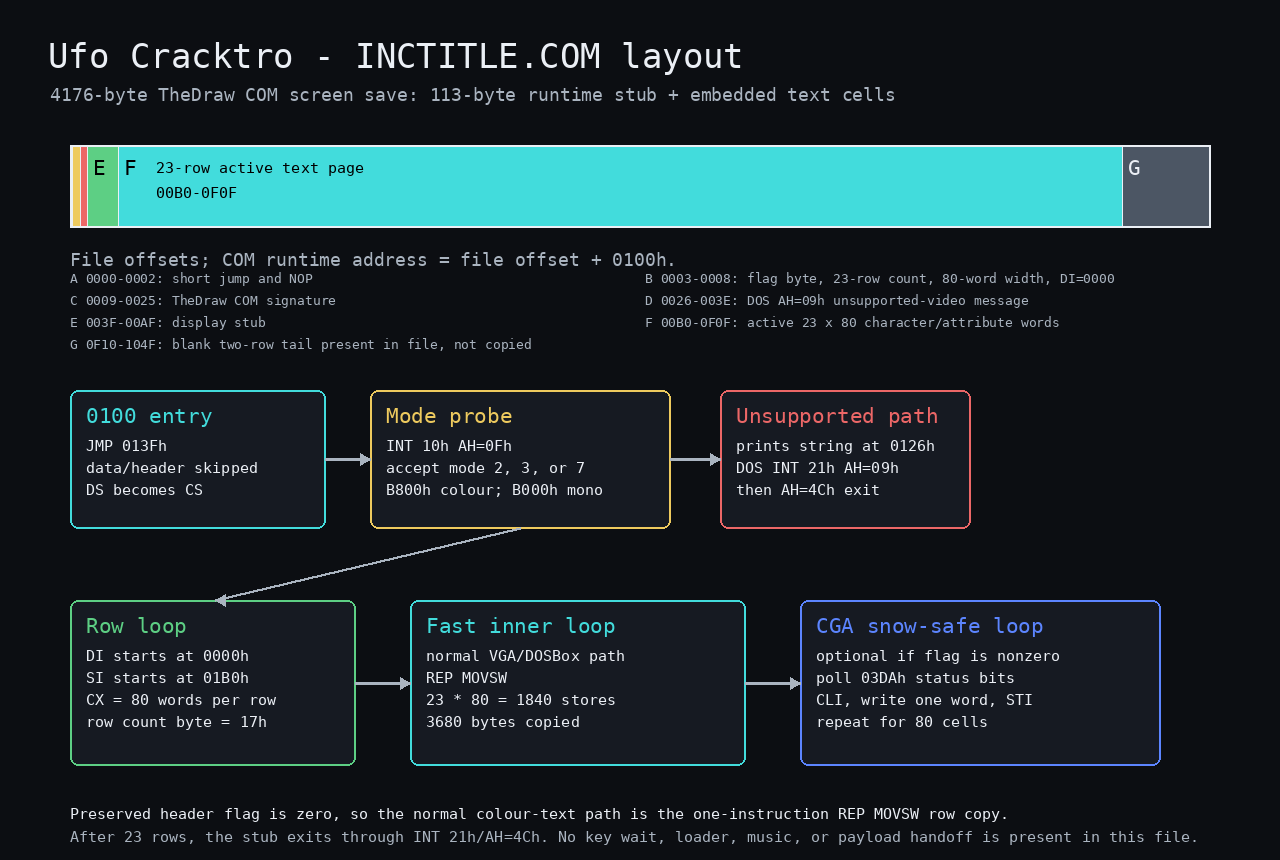Click the line SI starts at 01B0h
This screenshot has height=860, width=1280.
click(167, 678)
